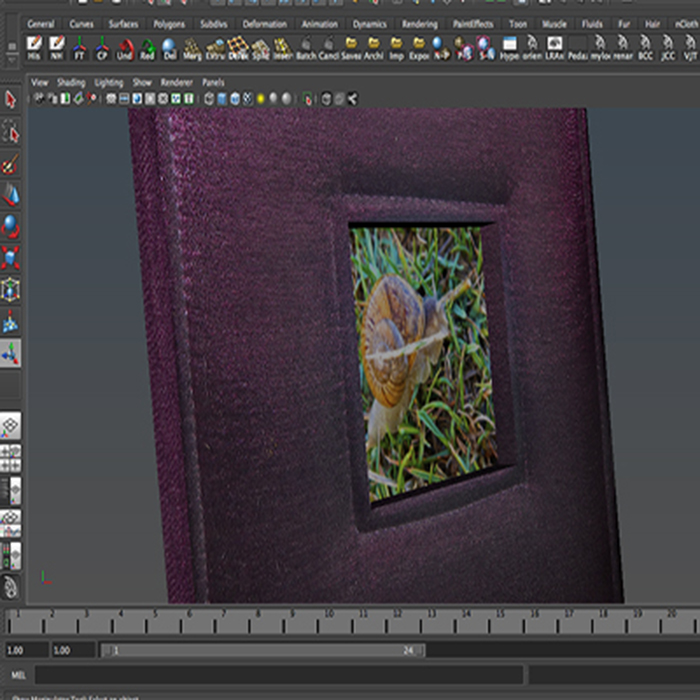The height and width of the screenshot is (700, 700).
Task: Select the Show Manipulator tool
Action: [x=11, y=353]
